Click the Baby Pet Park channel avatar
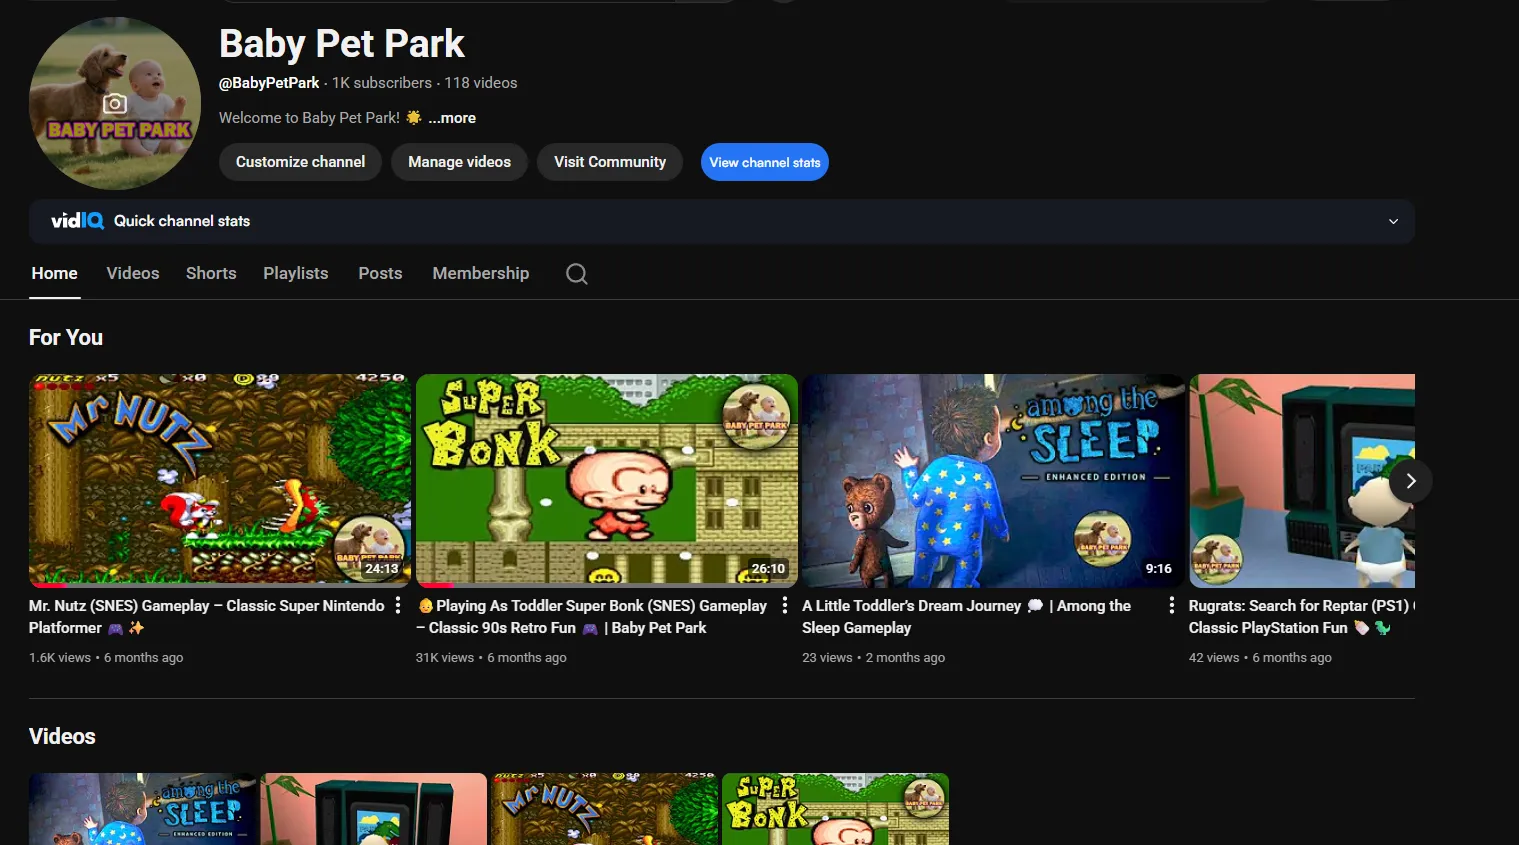Screen dimensions: 1519x845 coord(115,103)
